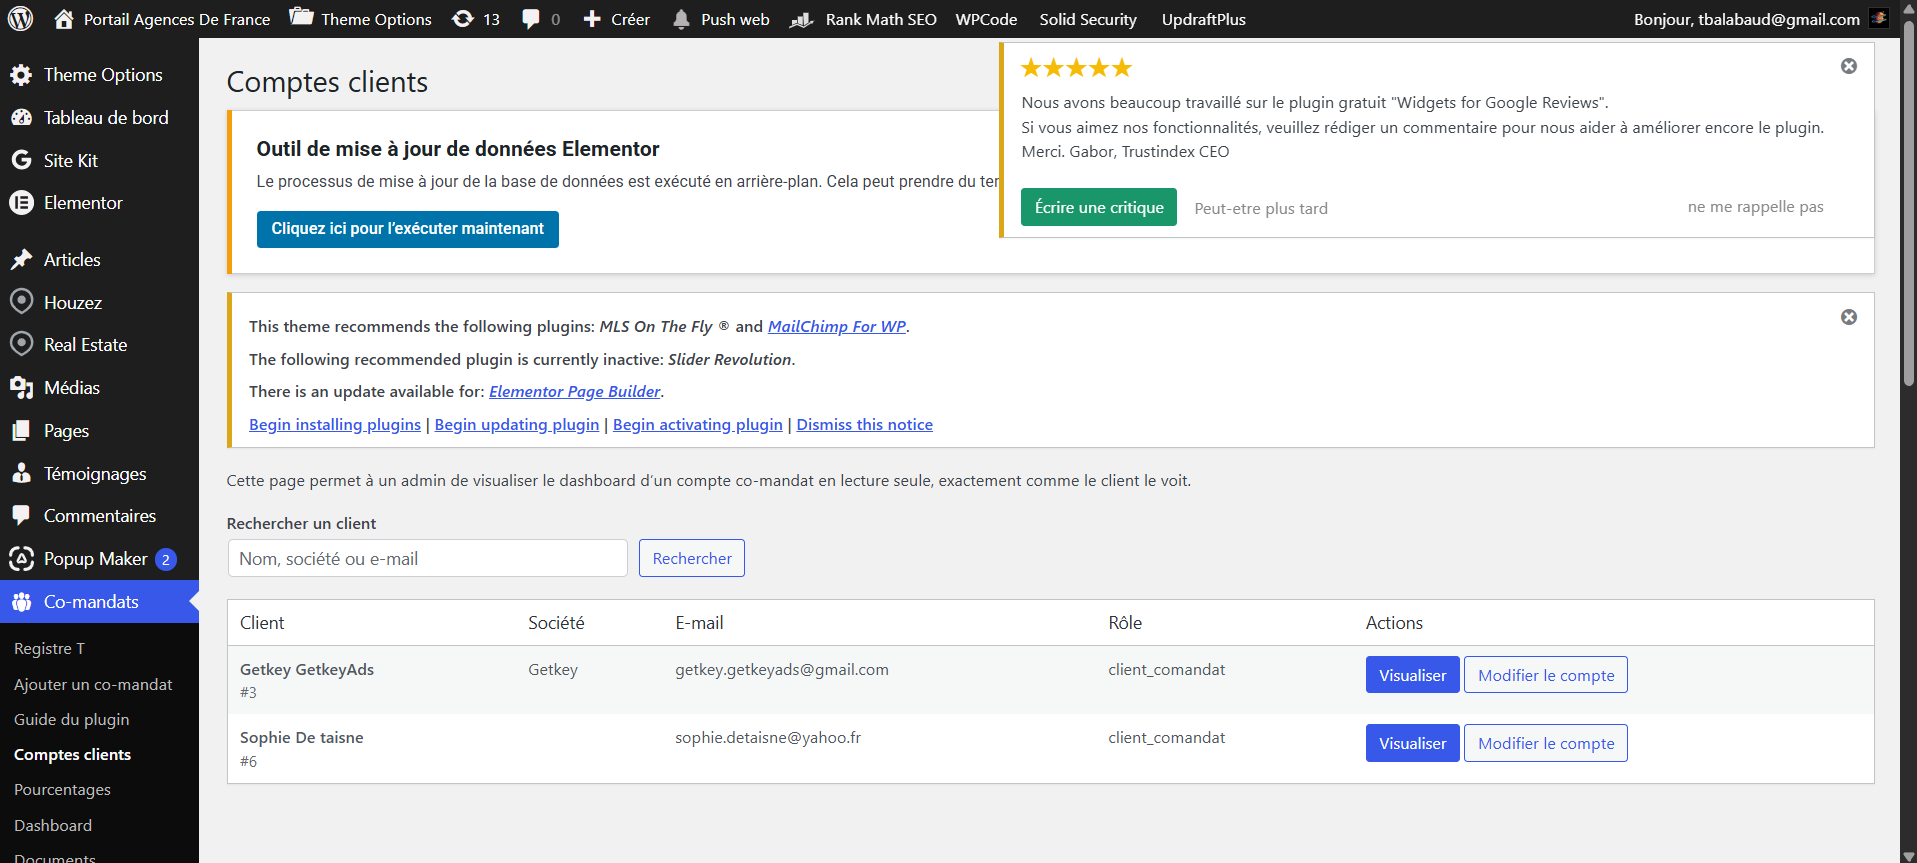Click the Rechercher button
1917x863 pixels.
692,559
